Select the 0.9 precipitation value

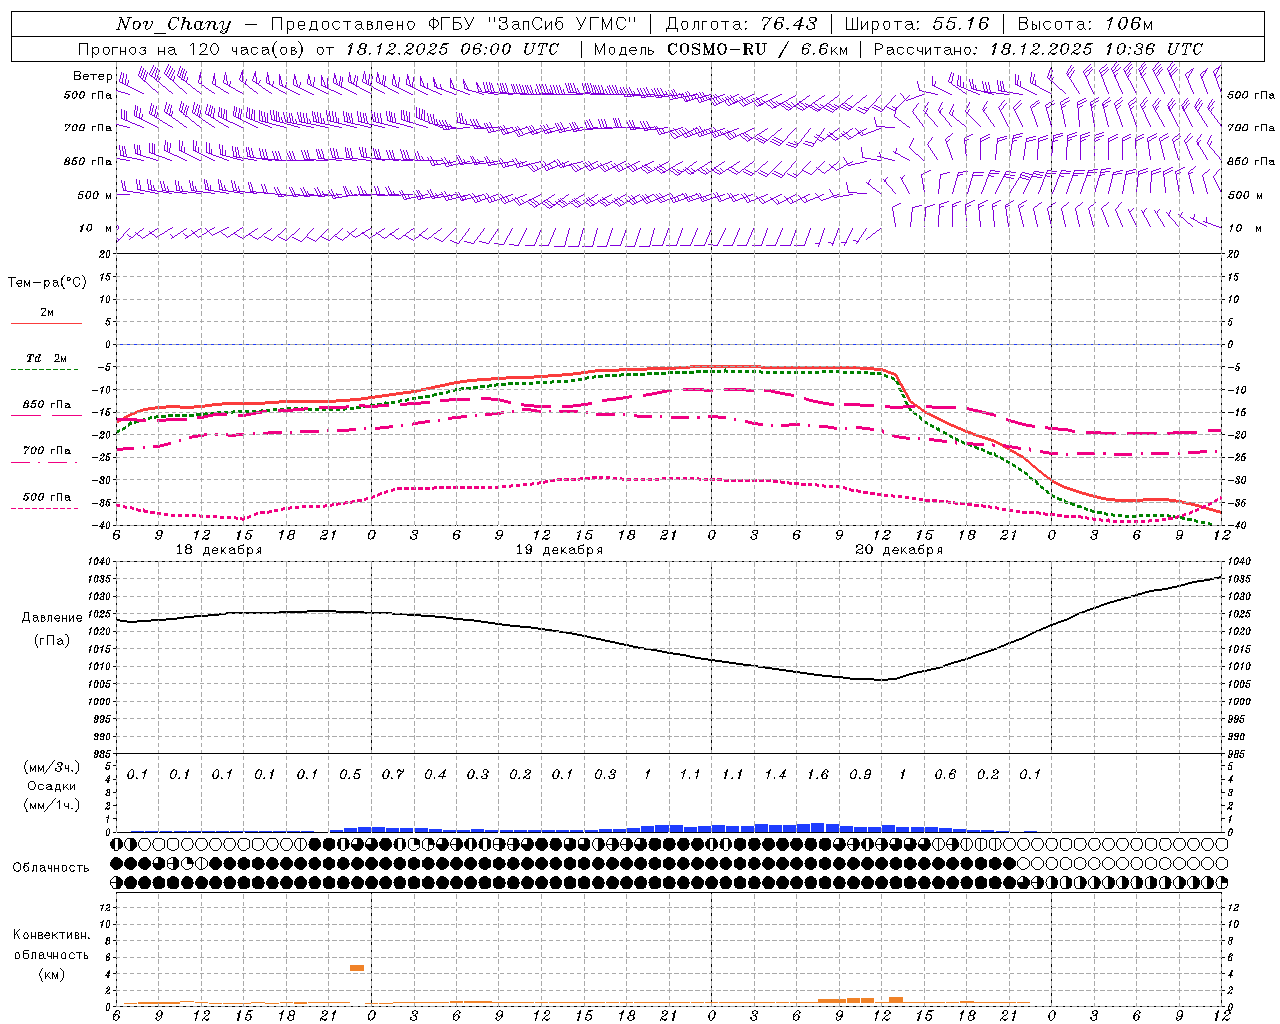coord(860,775)
